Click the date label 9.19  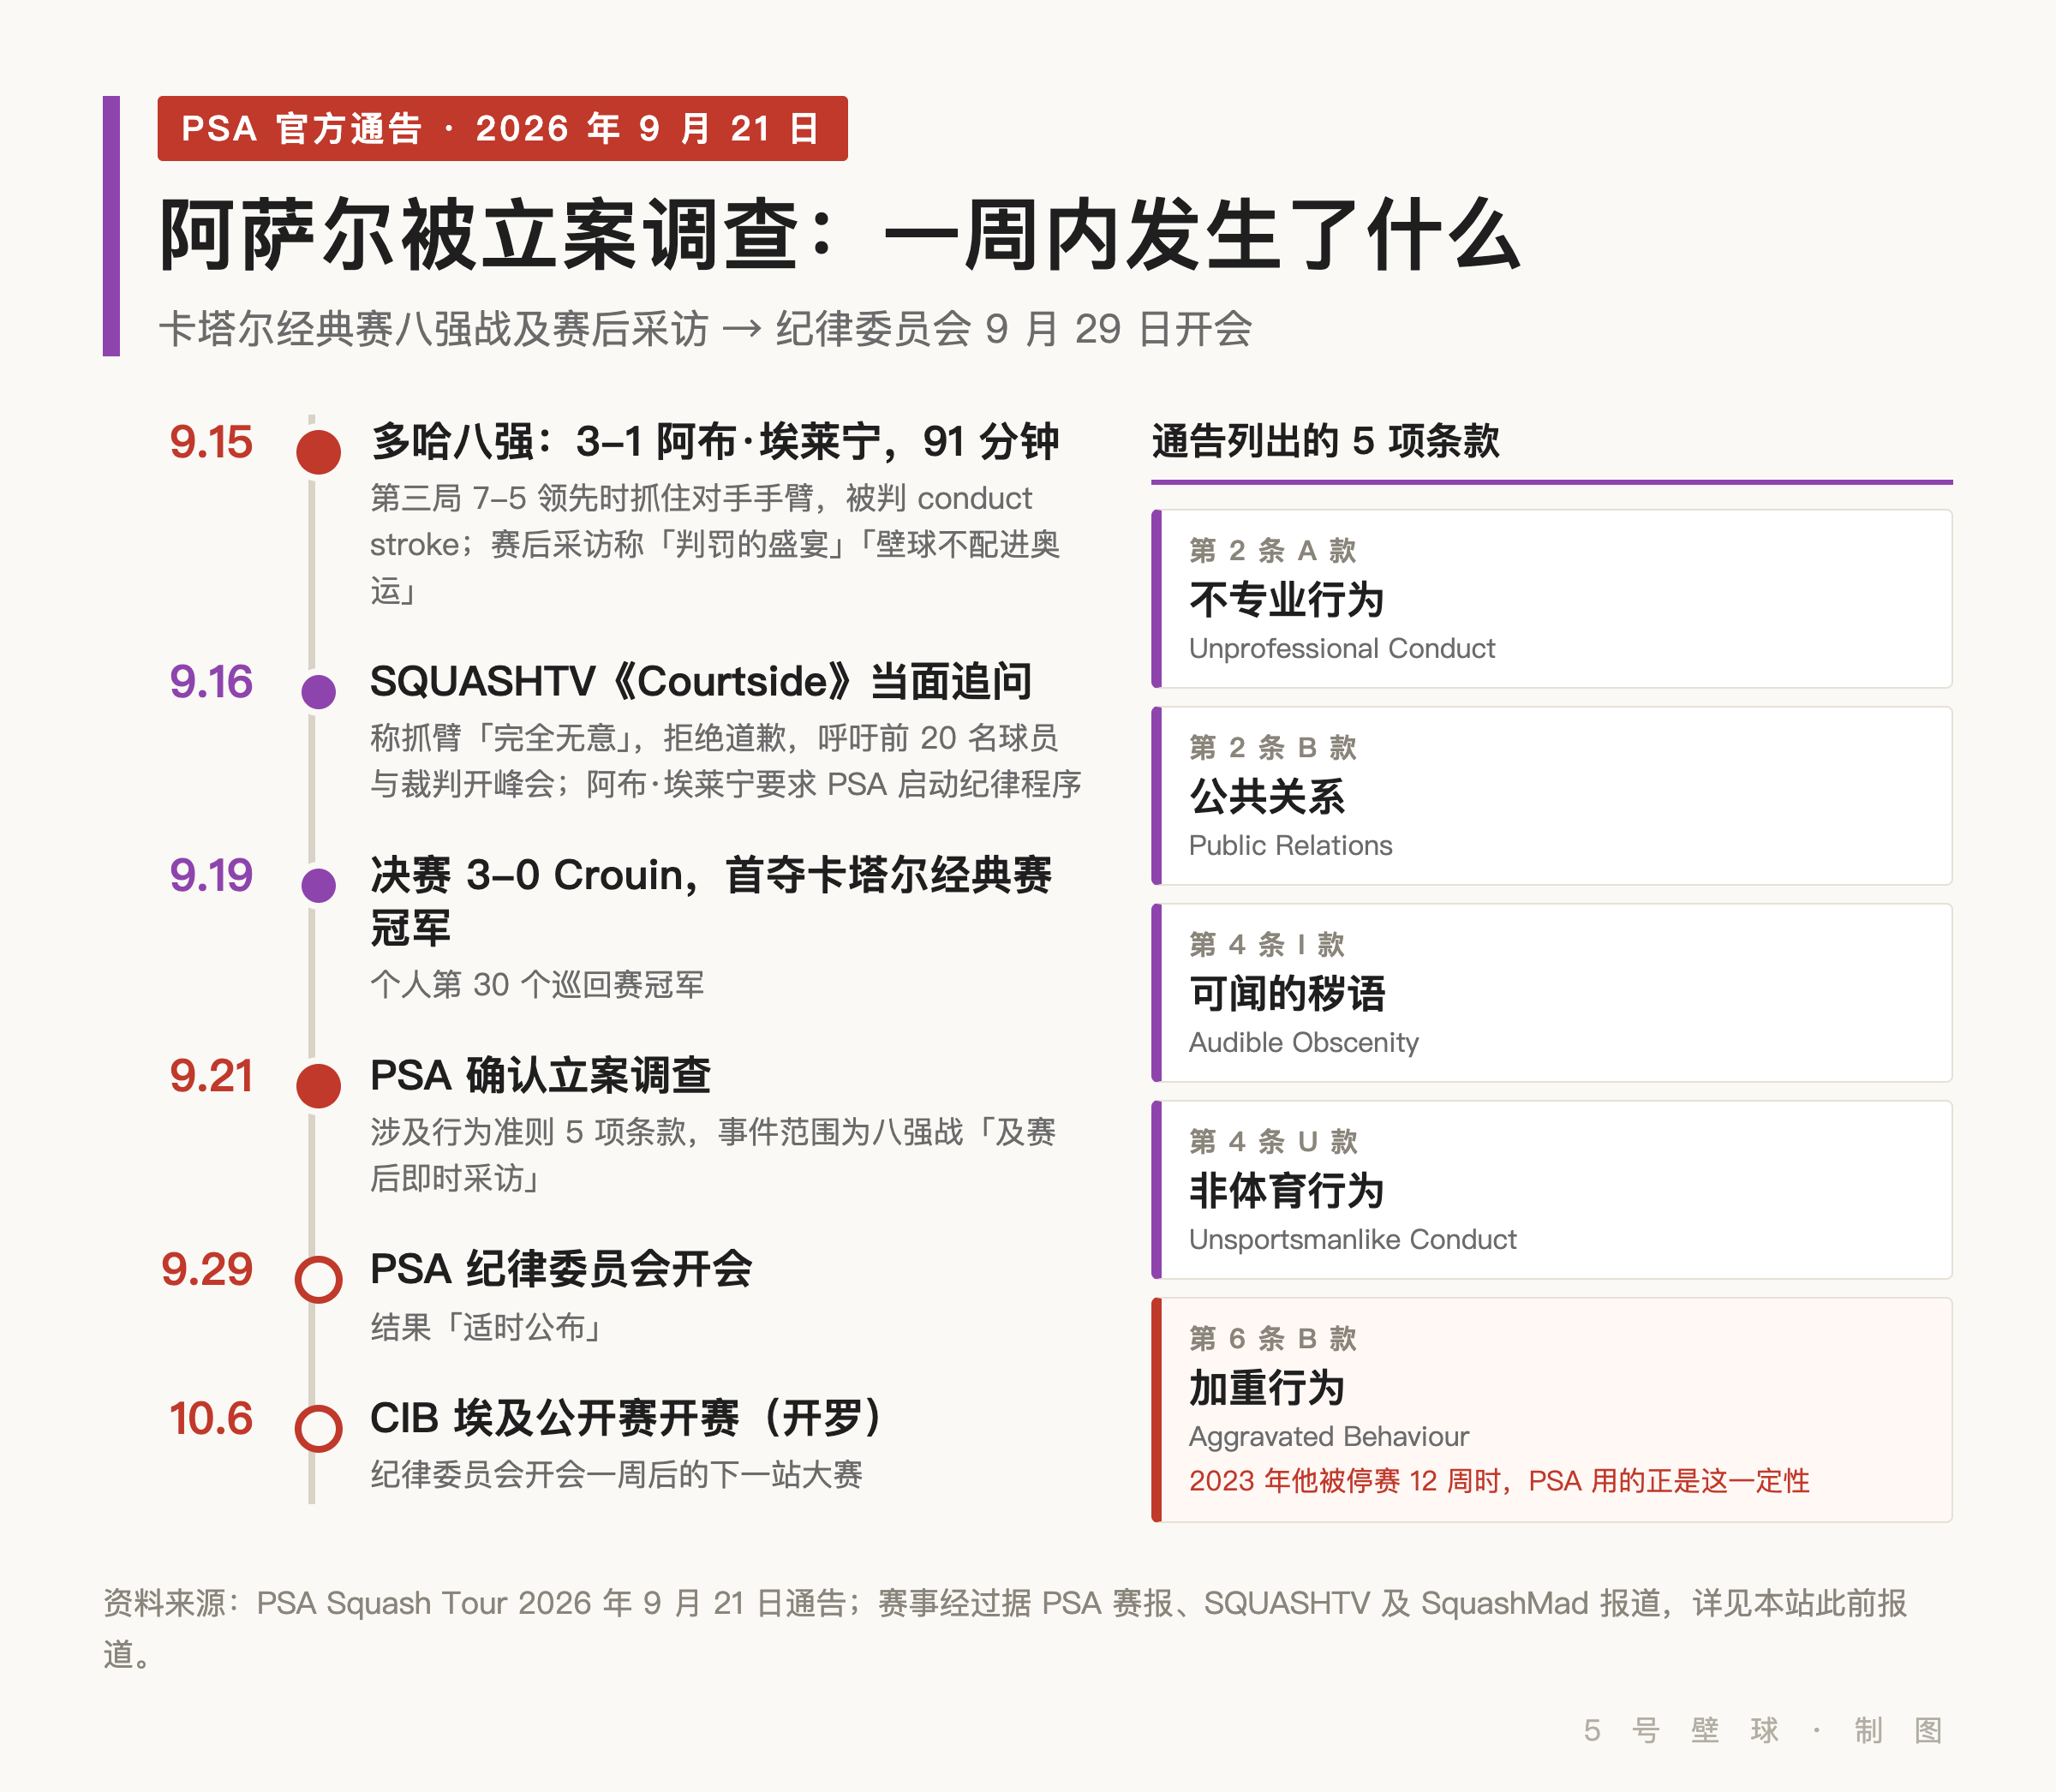(x=211, y=875)
